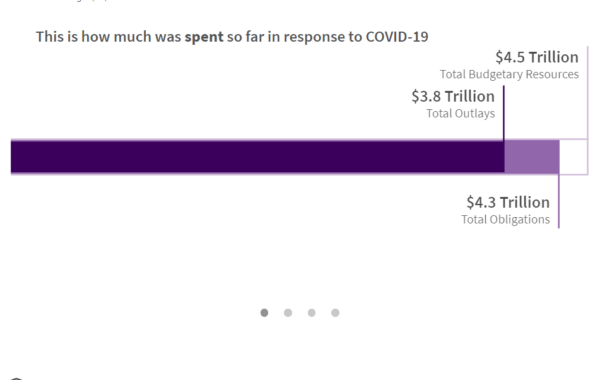The width and height of the screenshot is (600, 380).
Task: Select the $4.3 Trillion amount label
Action: [x=508, y=202]
